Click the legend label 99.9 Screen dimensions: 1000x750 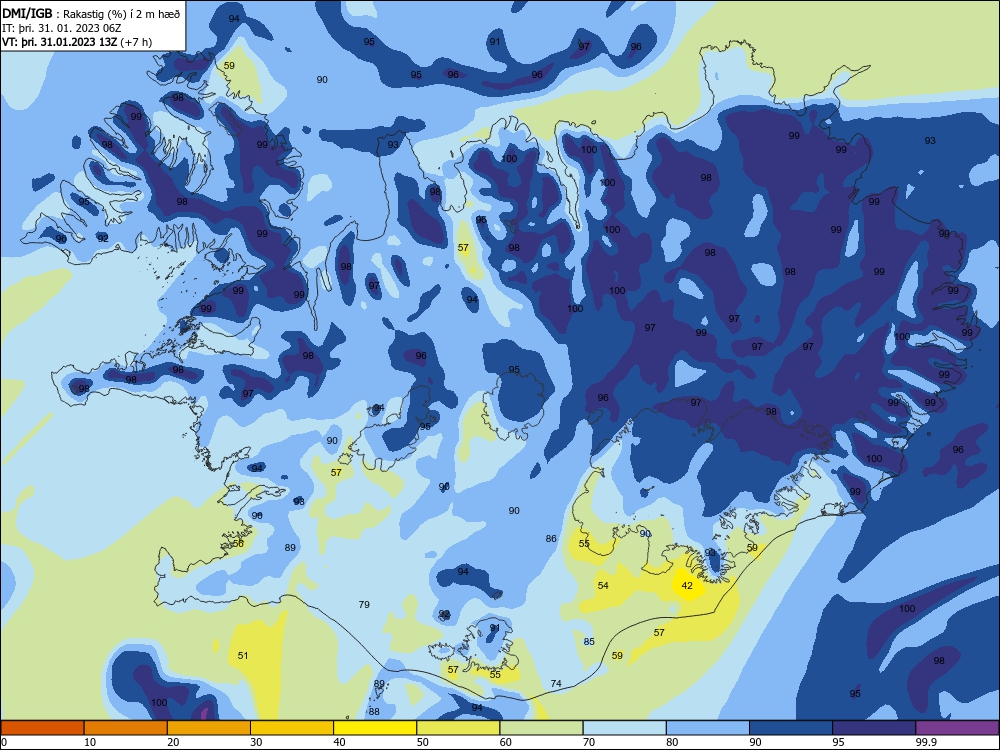(926, 742)
